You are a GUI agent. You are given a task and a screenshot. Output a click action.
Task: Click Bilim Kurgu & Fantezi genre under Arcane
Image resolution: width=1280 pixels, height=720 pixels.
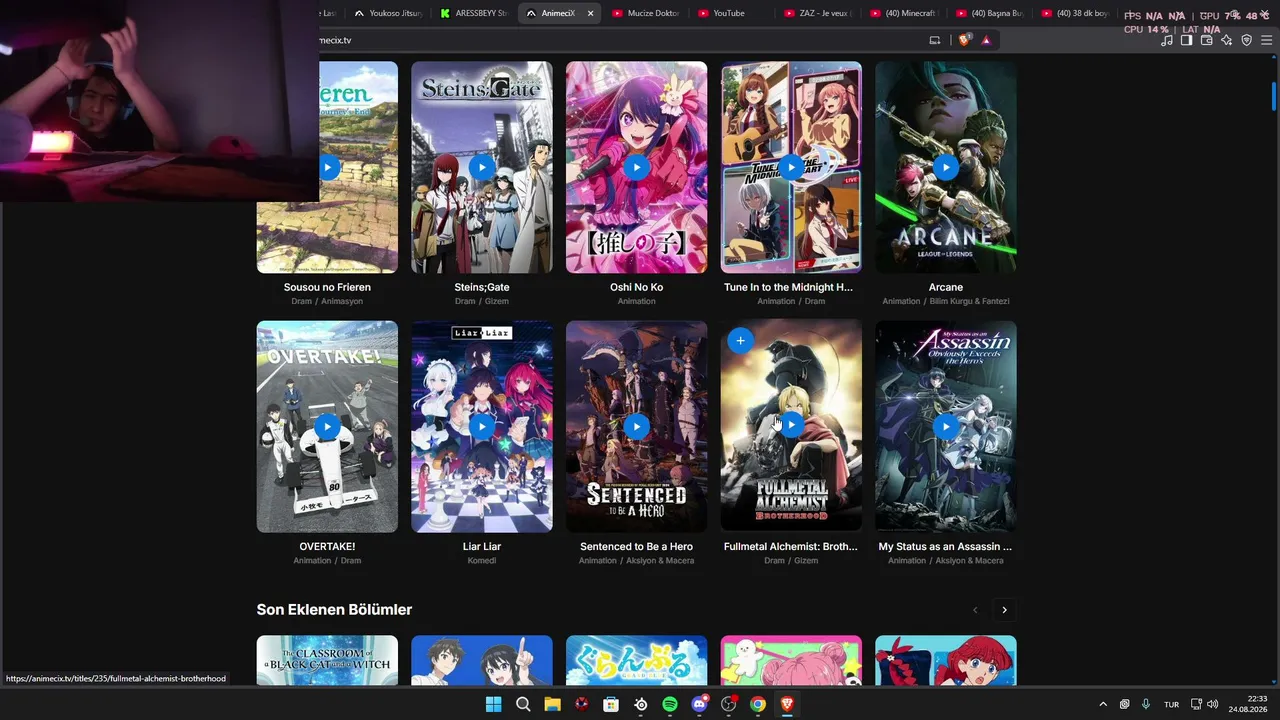click(970, 301)
